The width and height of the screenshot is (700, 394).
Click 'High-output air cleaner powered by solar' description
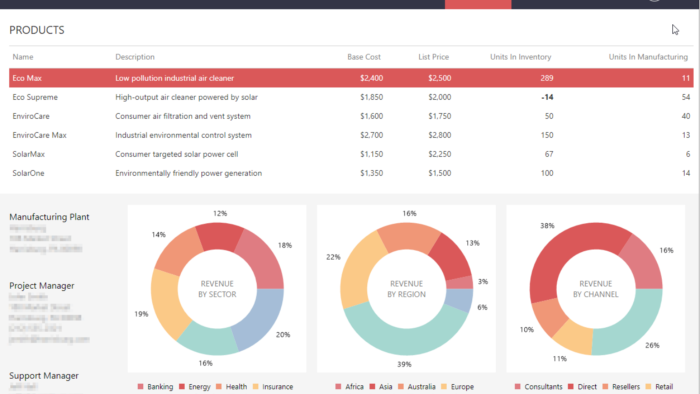186,97
